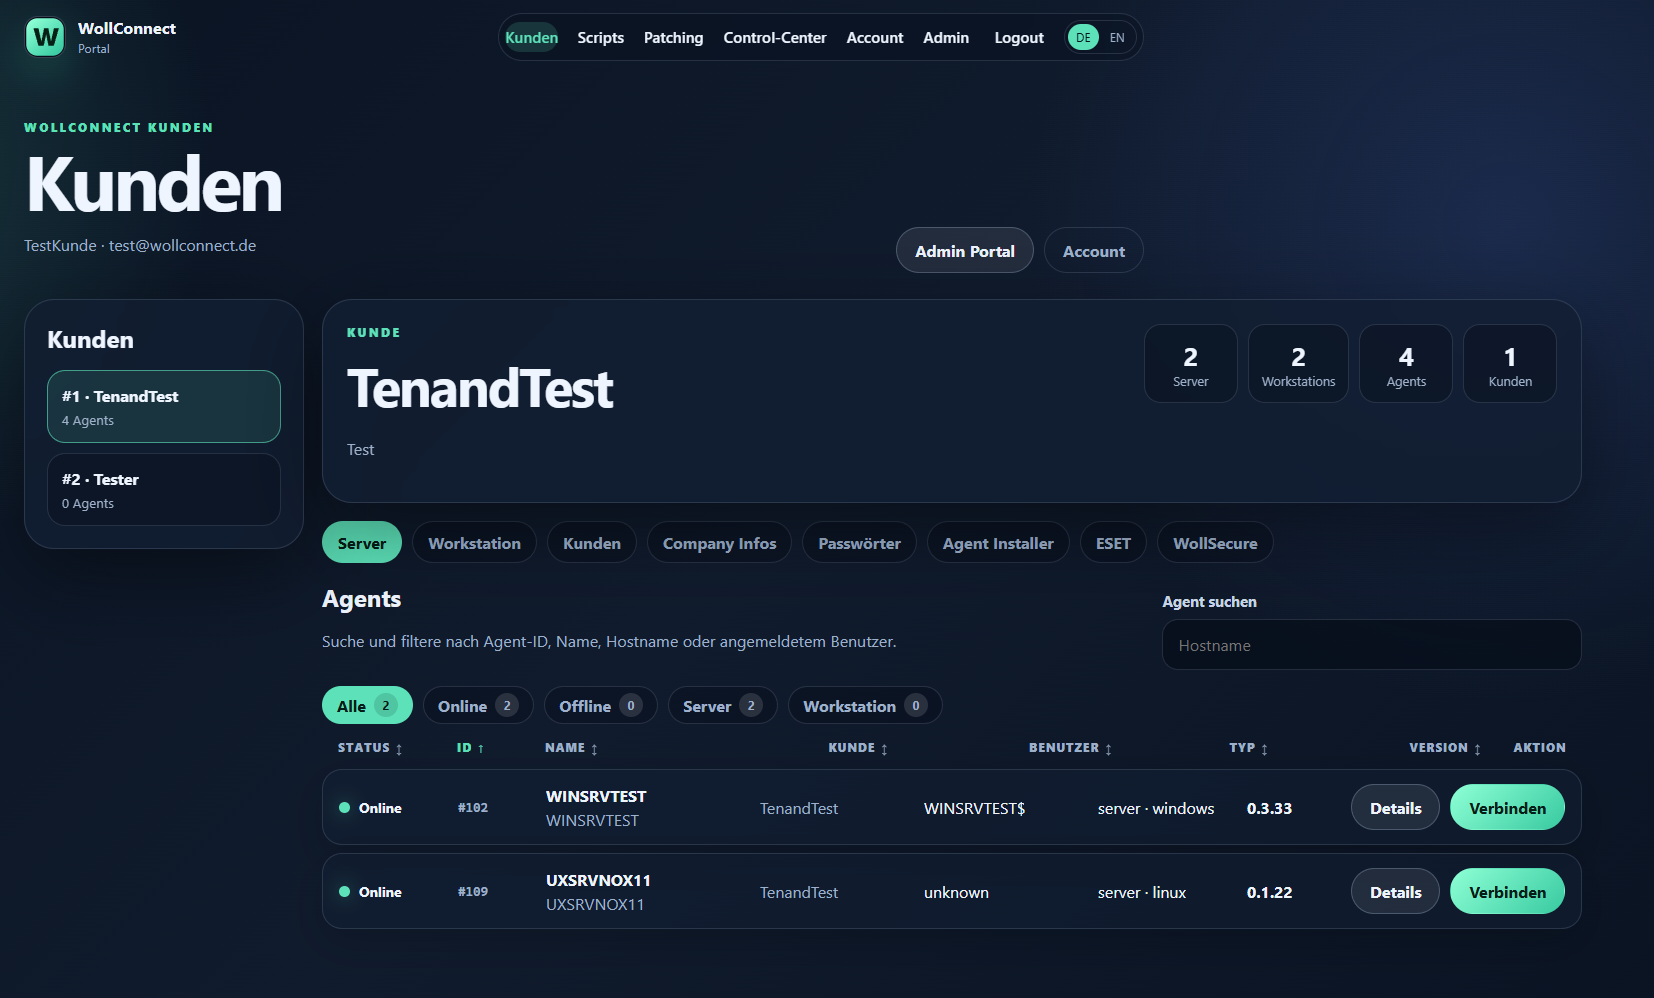Filter agents by Alle
This screenshot has height=998, width=1654.
click(367, 706)
